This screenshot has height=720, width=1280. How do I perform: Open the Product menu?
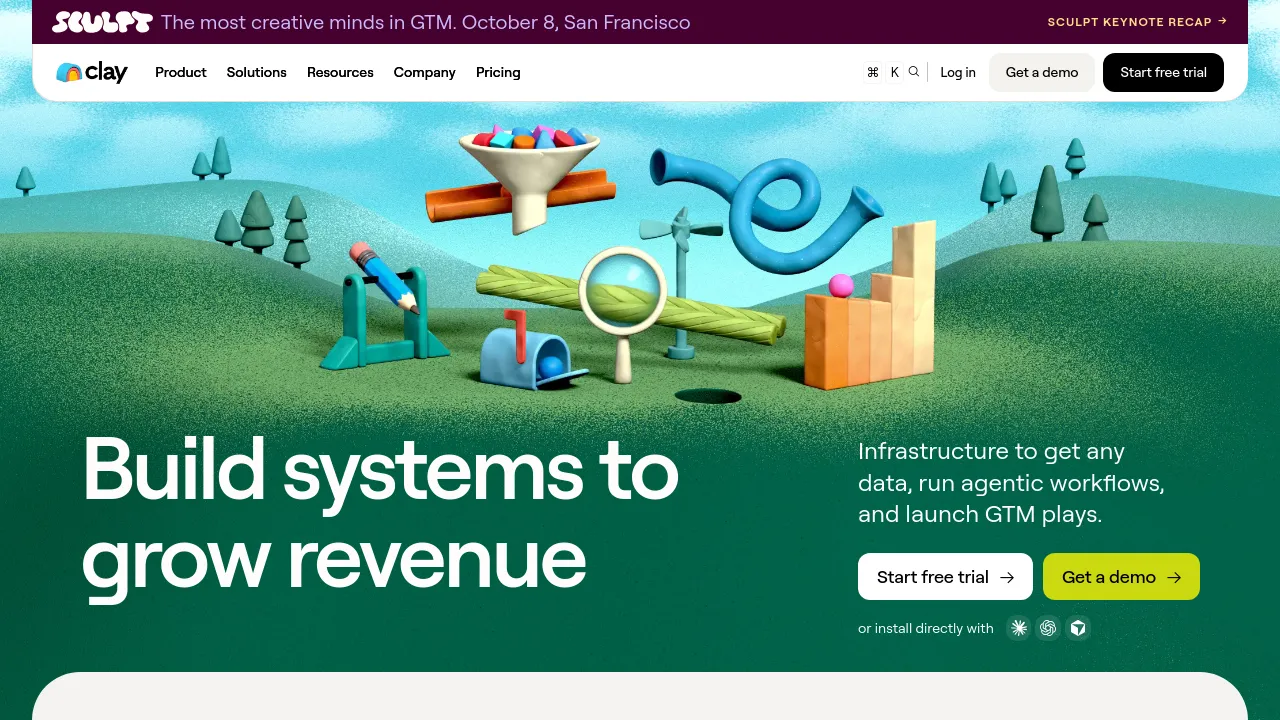181,72
